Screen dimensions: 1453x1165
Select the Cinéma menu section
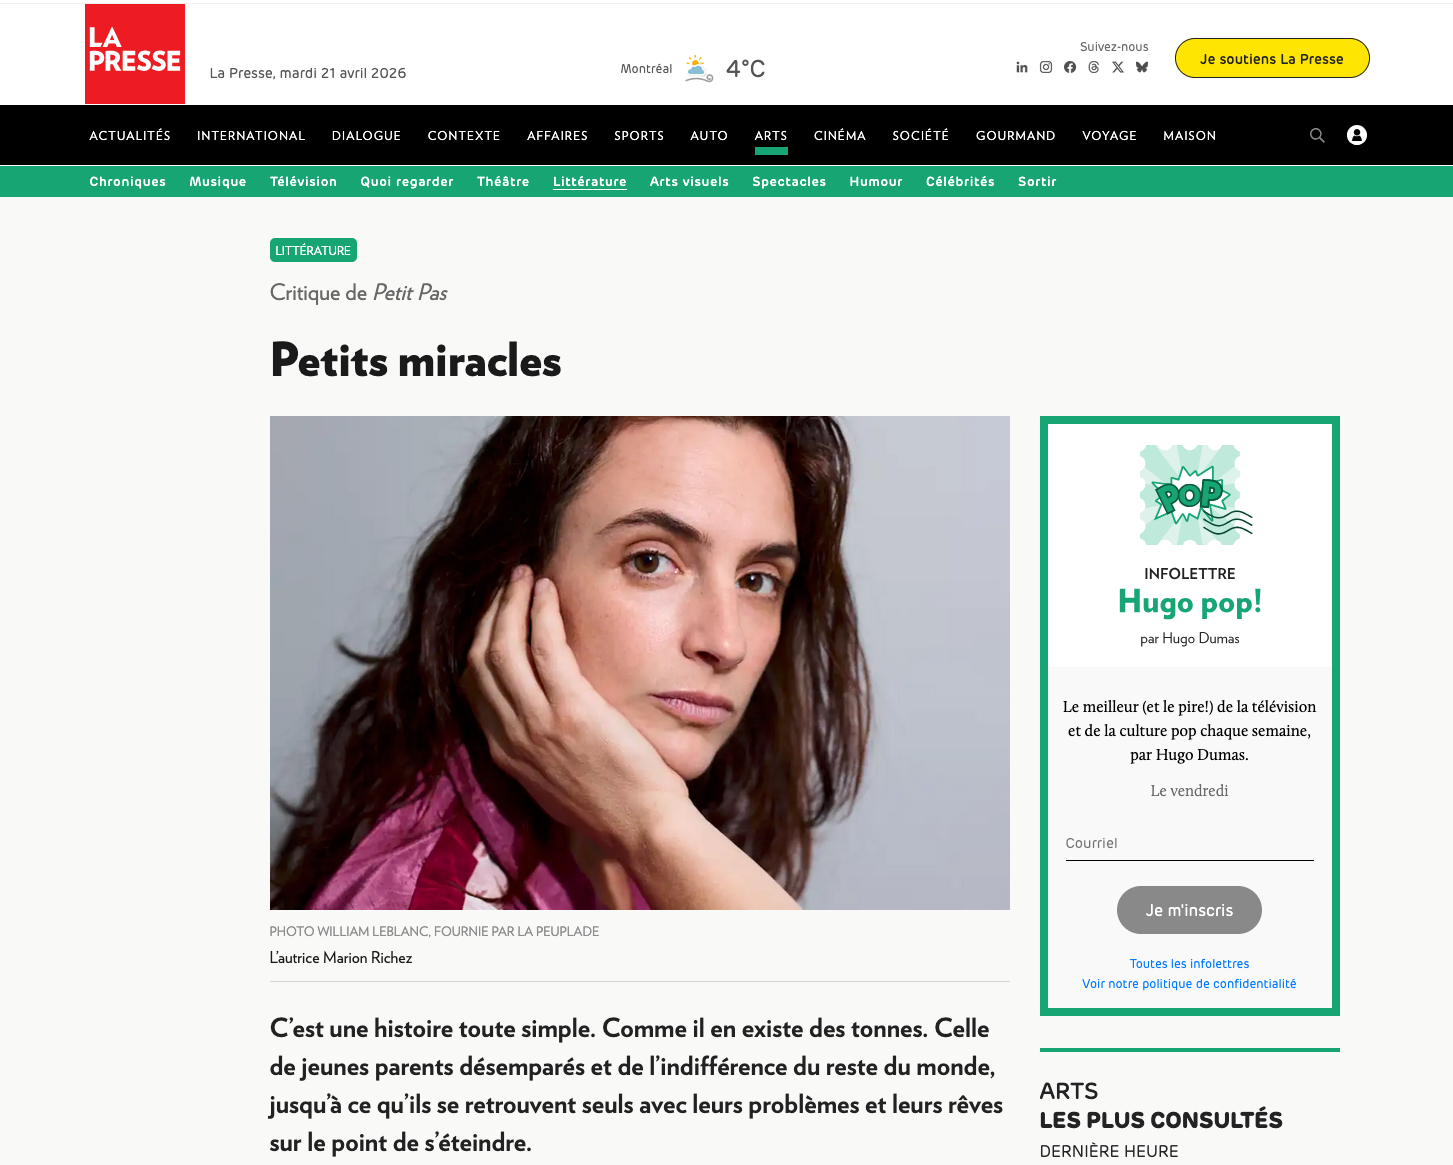click(x=840, y=136)
